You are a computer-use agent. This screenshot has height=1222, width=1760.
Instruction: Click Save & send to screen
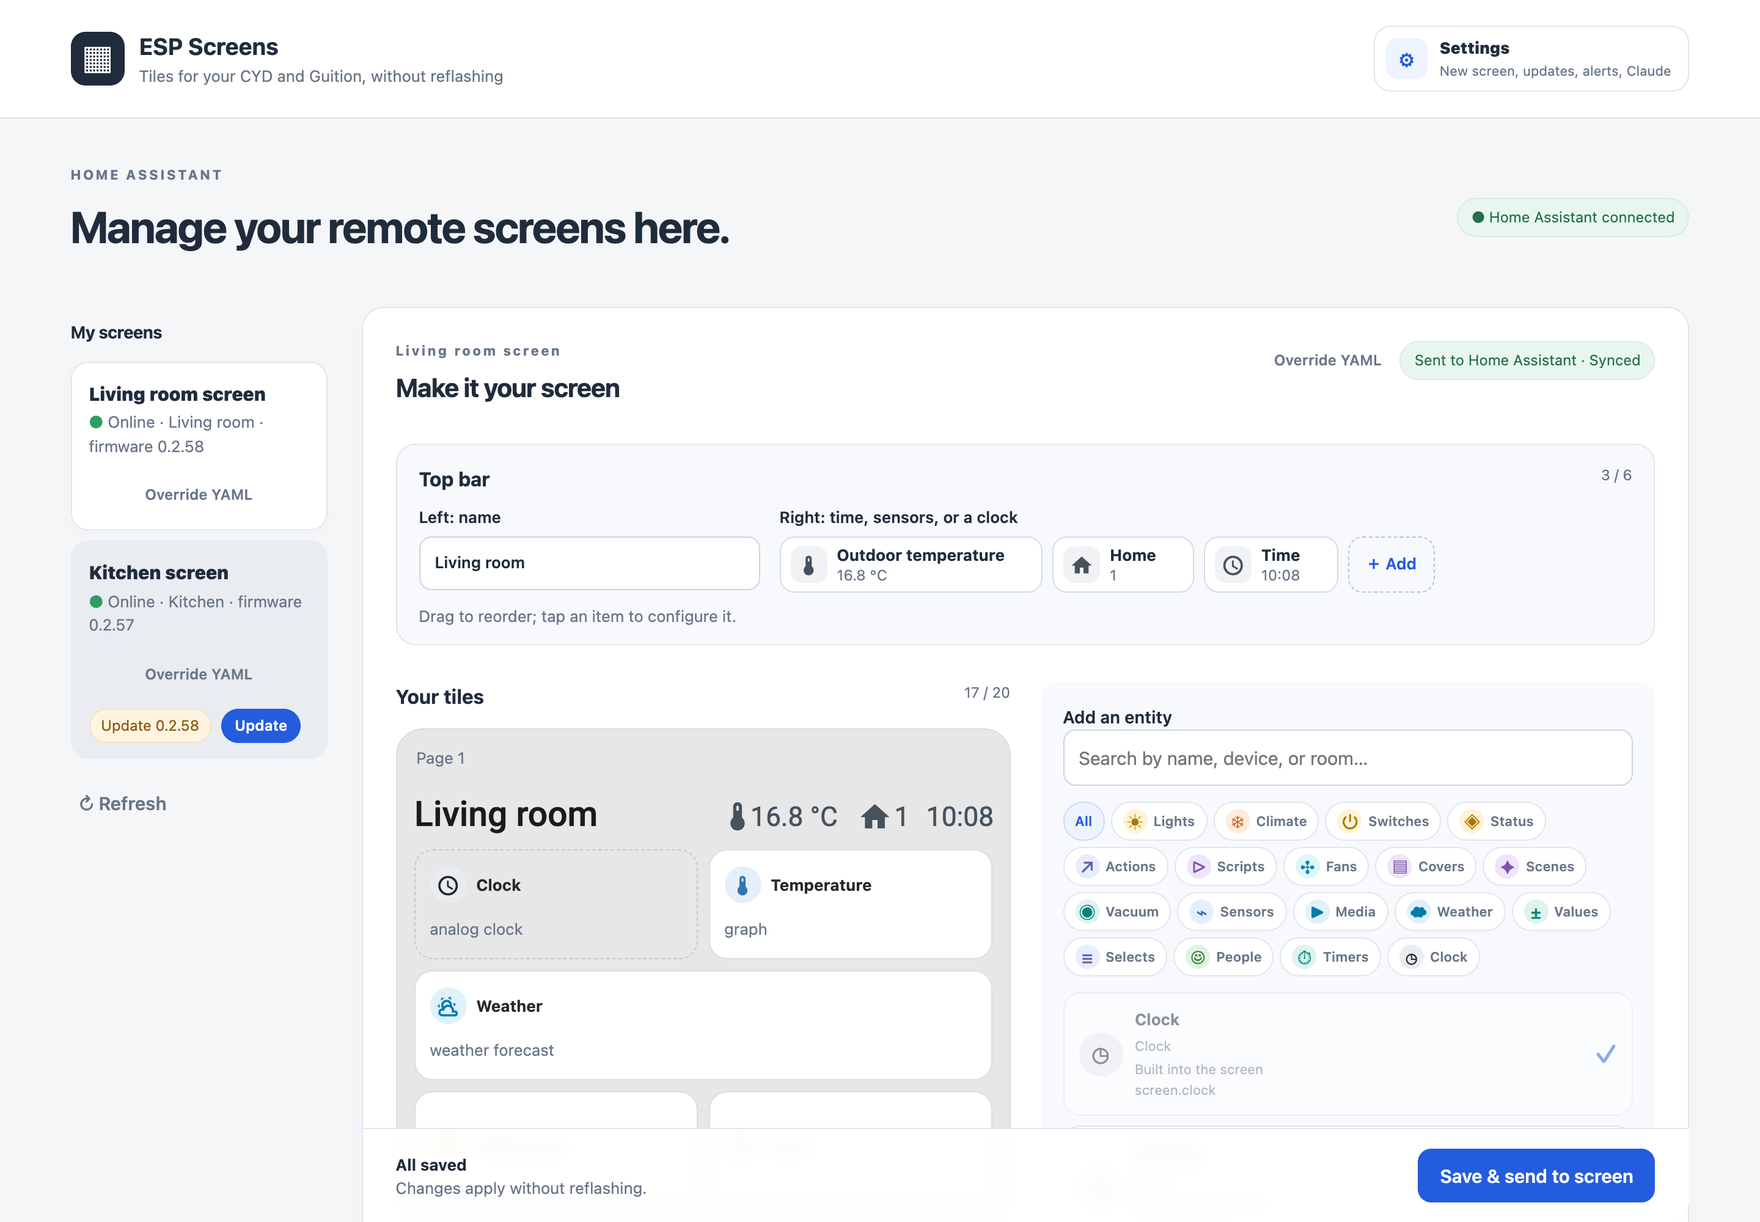[x=1536, y=1176]
